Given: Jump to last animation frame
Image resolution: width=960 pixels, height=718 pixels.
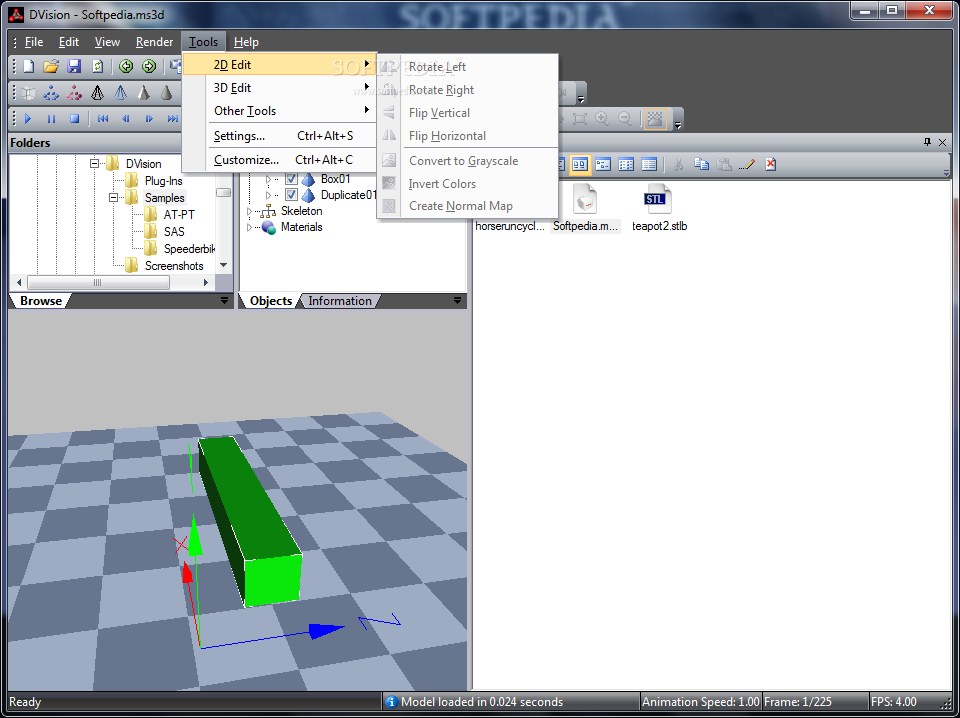Looking at the screenshot, I should [173, 119].
